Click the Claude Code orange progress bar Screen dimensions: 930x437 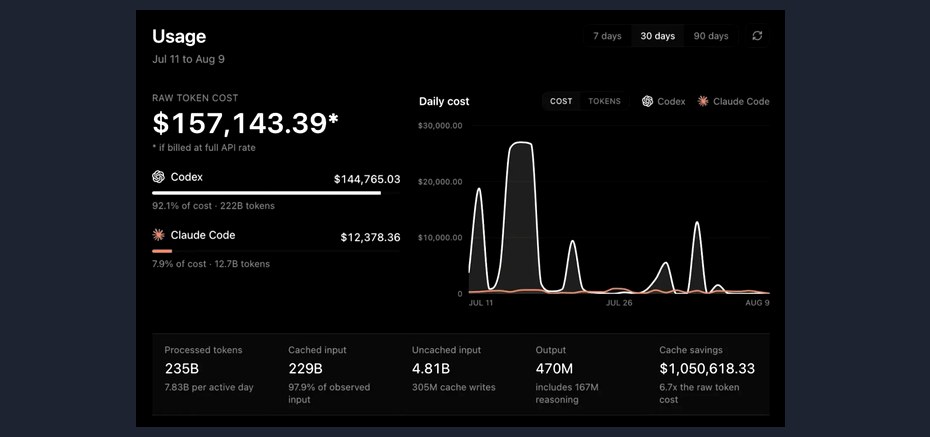click(x=162, y=251)
